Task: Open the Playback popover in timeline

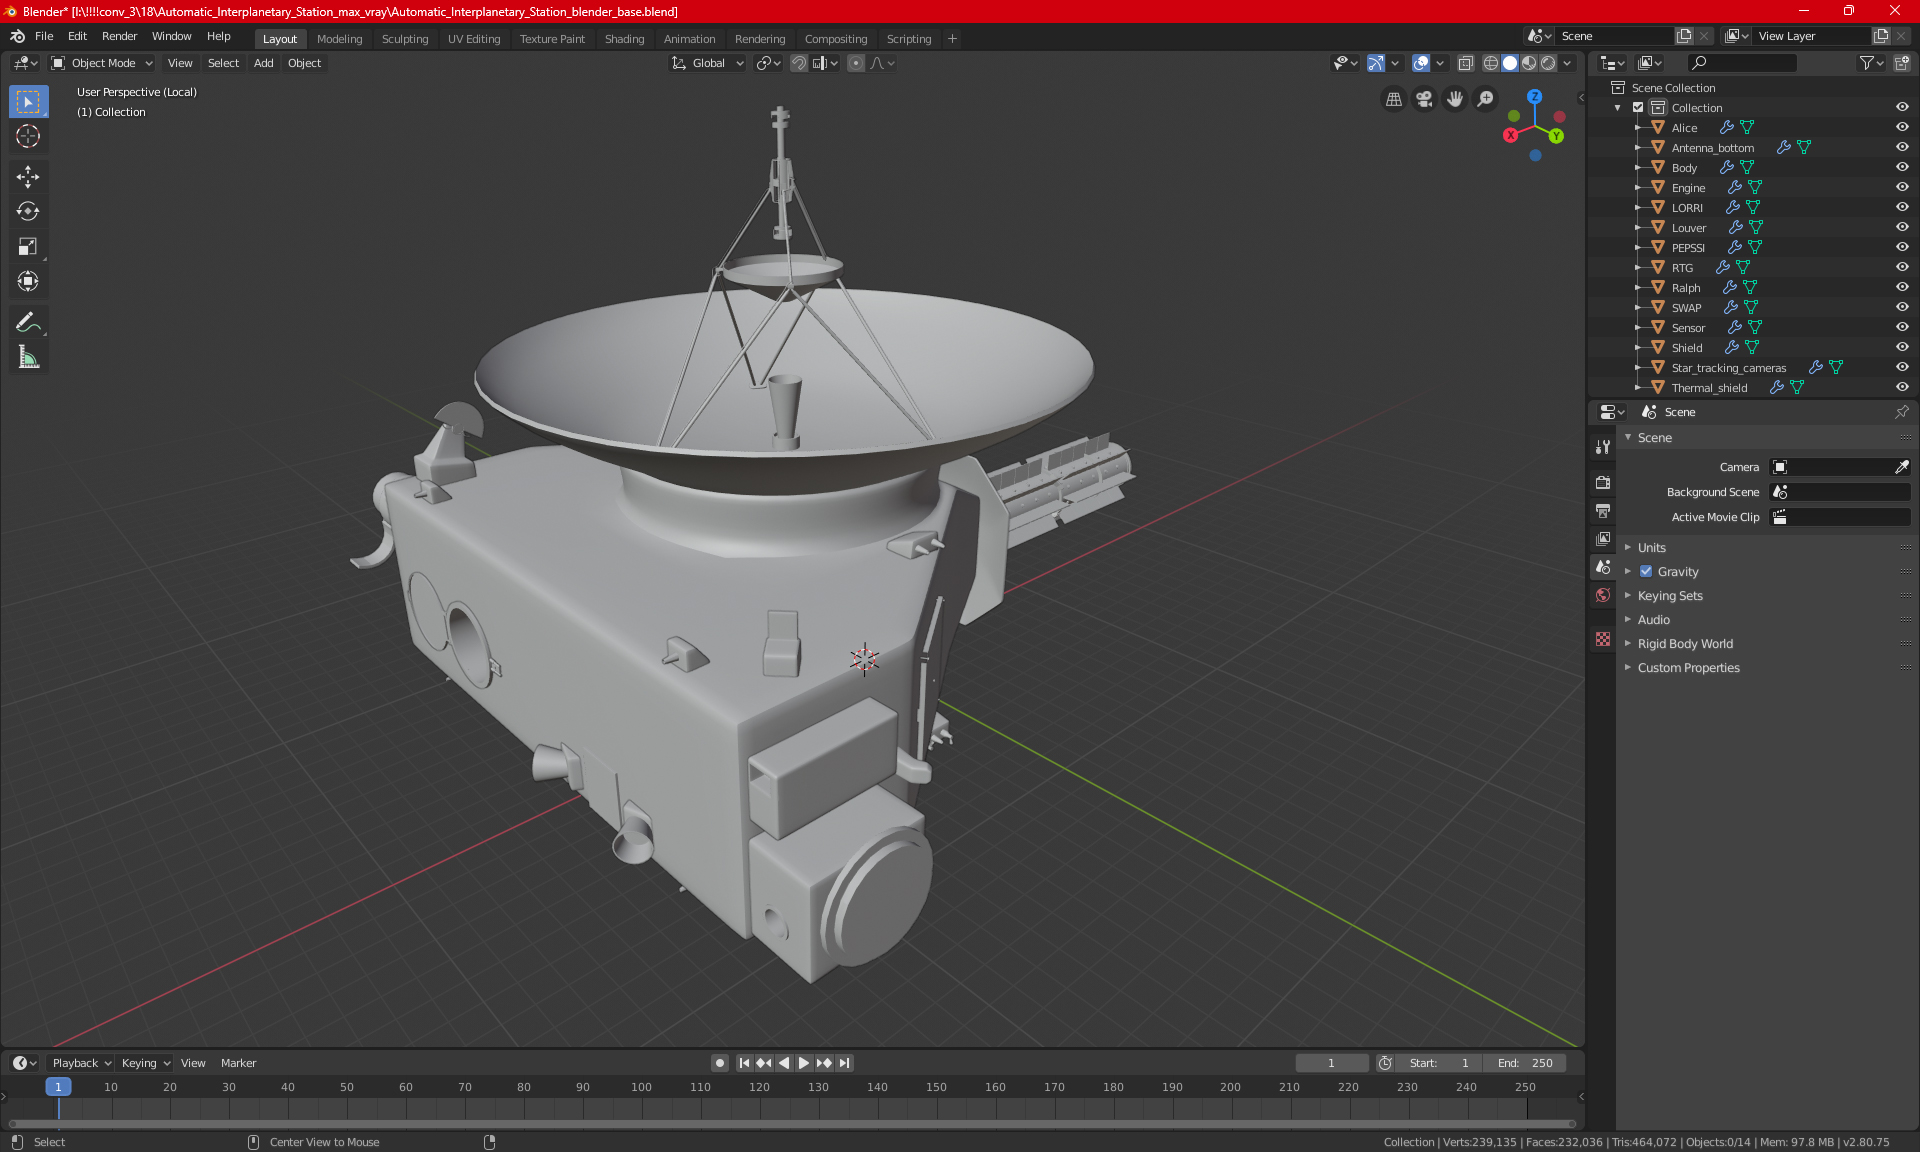Action: click(81, 1063)
